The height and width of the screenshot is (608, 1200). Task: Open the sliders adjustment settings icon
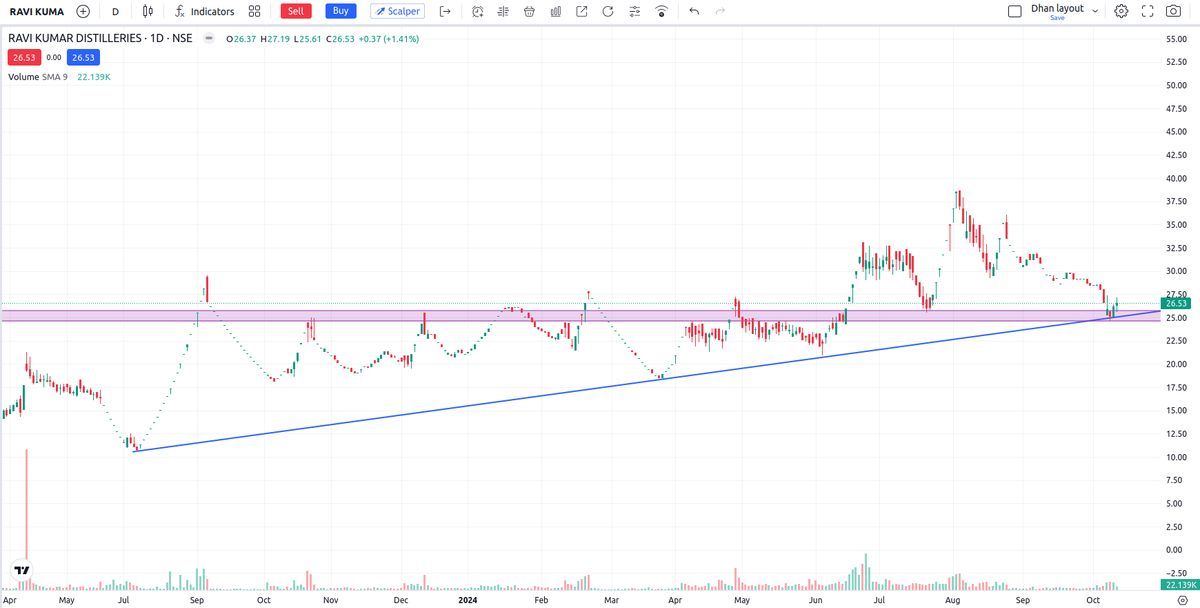click(634, 11)
